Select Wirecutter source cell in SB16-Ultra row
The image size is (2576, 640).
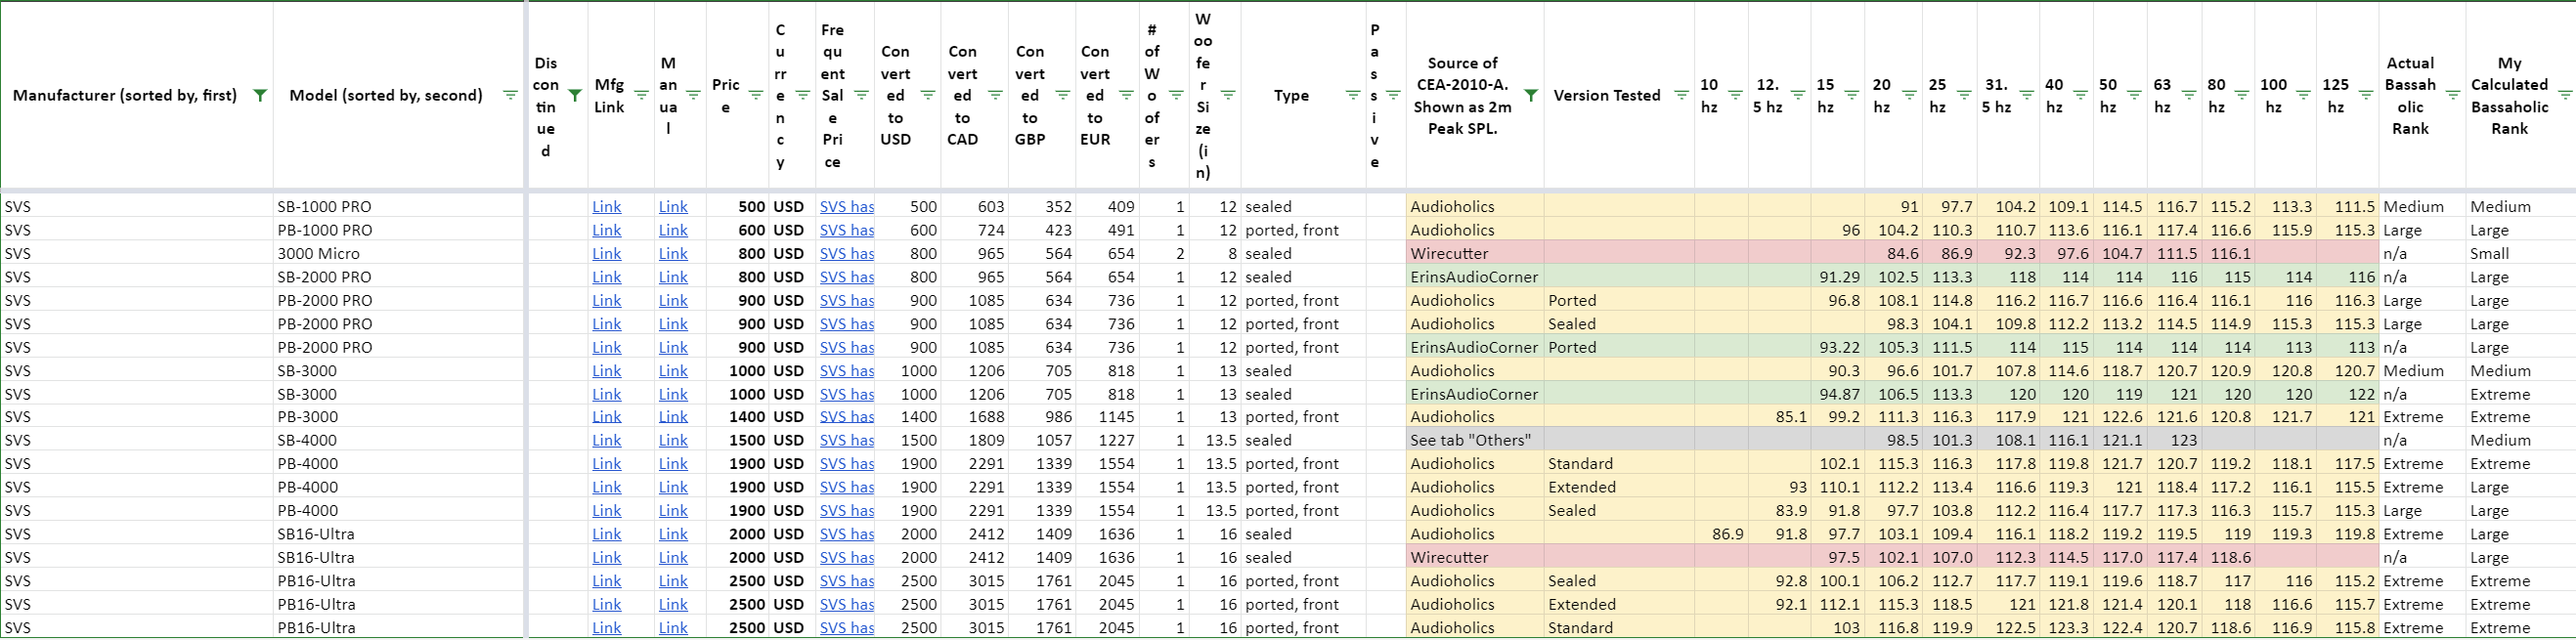[1475, 557]
